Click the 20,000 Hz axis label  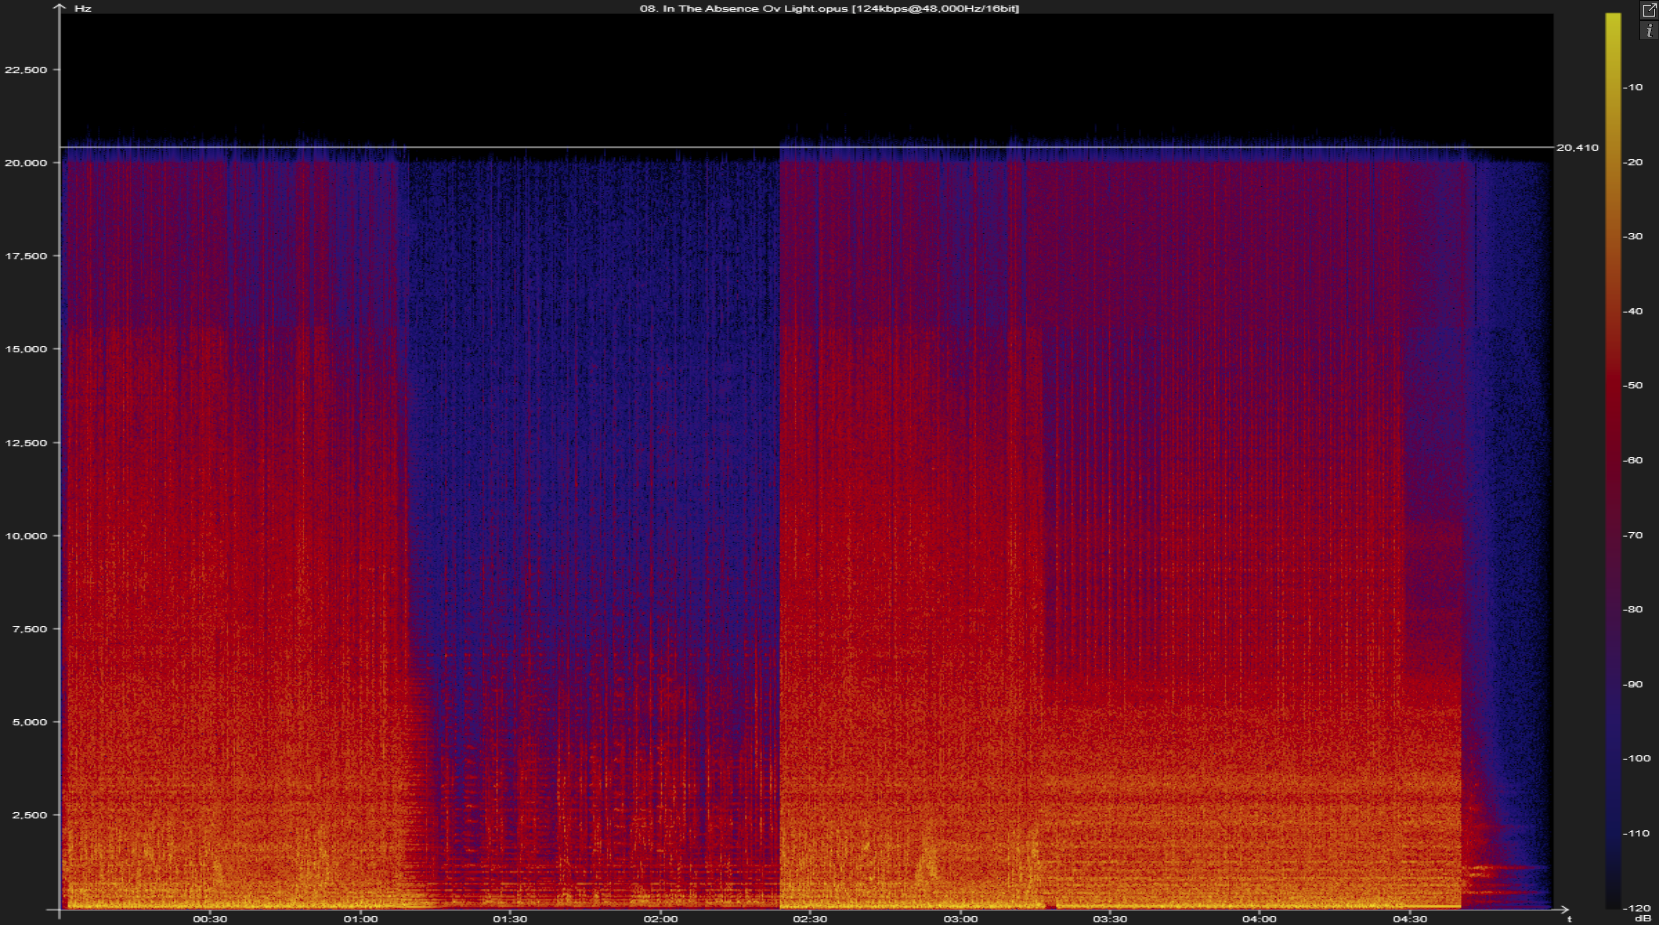click(26, 163)
